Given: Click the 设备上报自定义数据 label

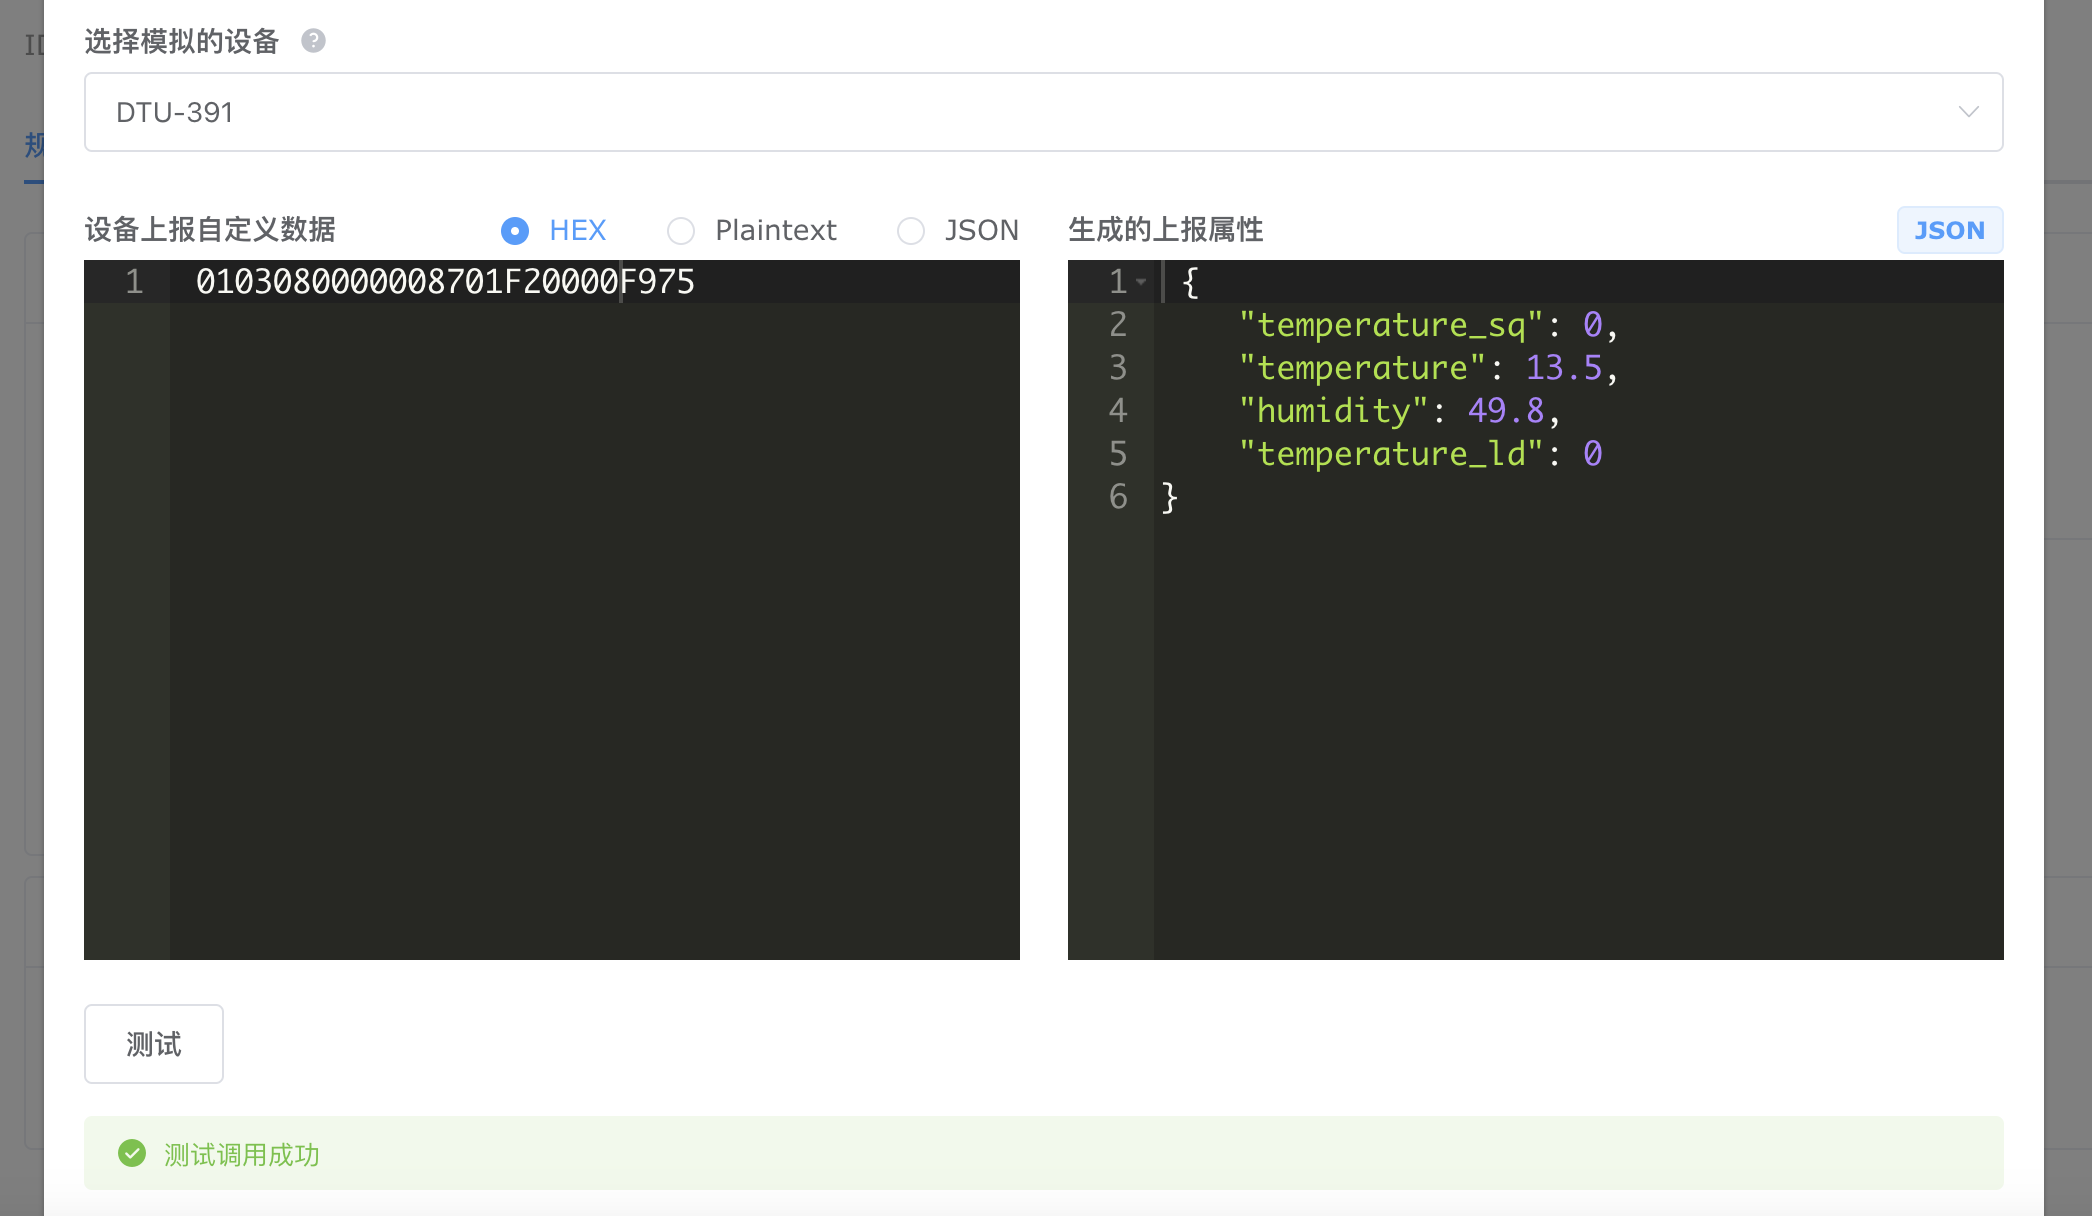Looking at the screenshot, I should [x=210, y=230].
